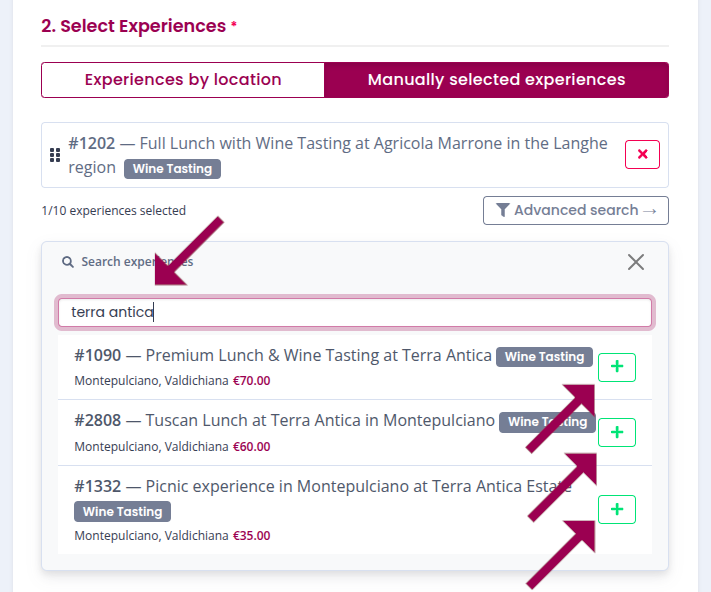This screenshot has height=592, width=711.
Task: Open Advanced search
Action: [x=576, y=211]
